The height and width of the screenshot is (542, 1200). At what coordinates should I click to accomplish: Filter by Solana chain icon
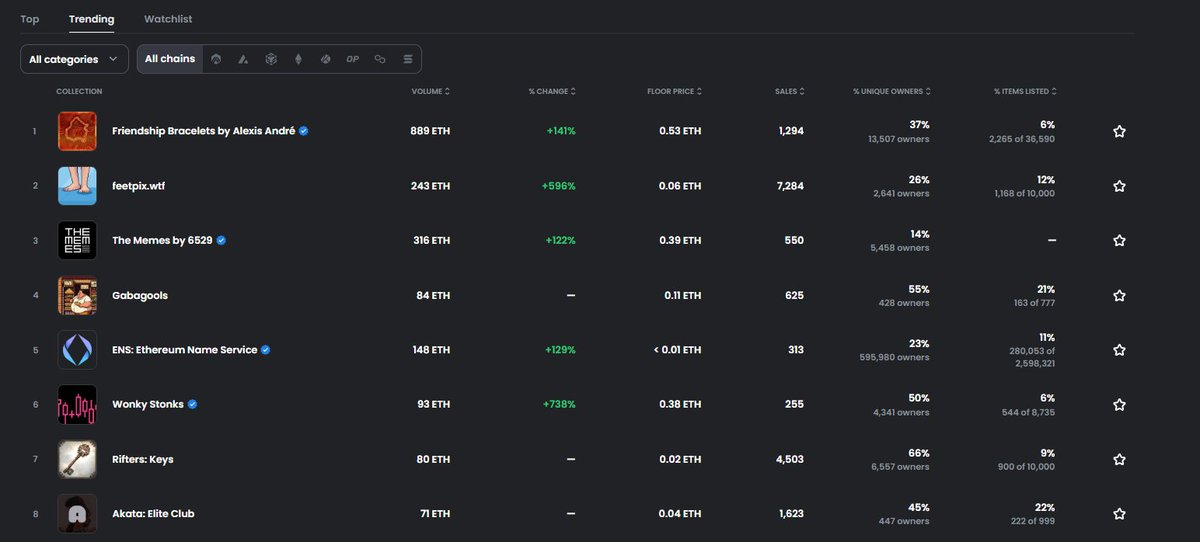pos(407,59)
